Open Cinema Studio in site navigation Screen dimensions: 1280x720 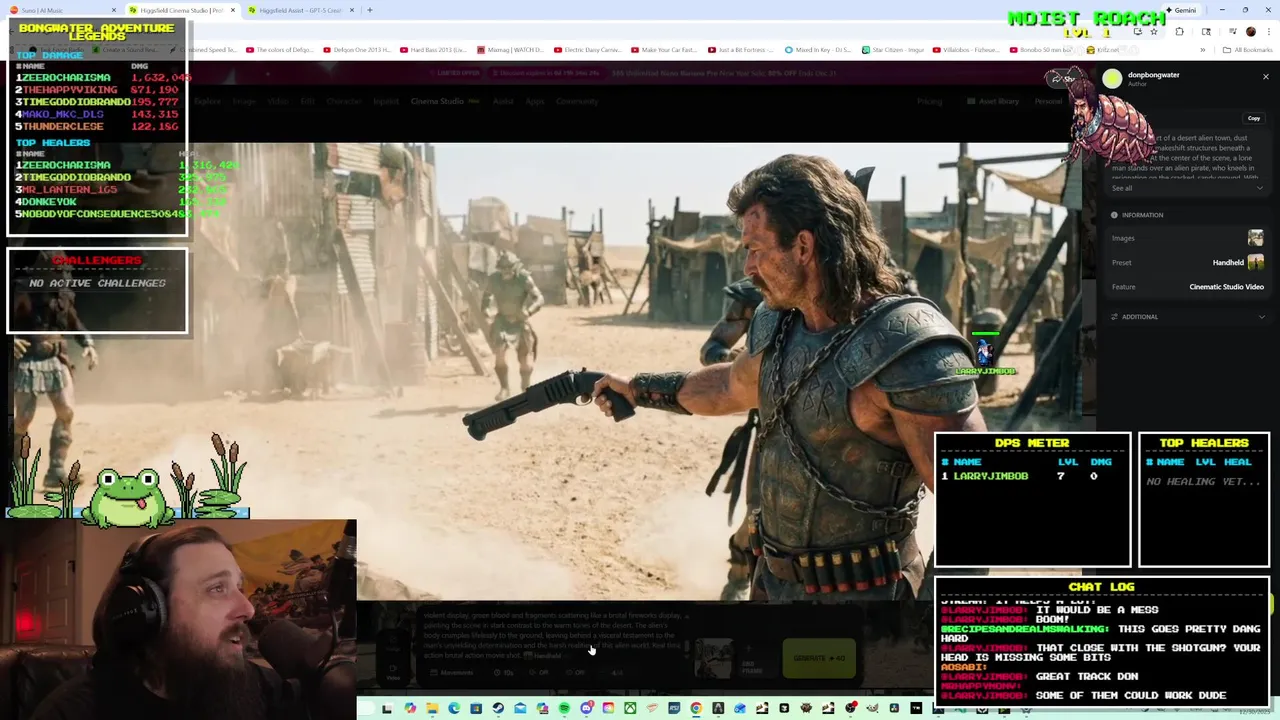[438, 101]
